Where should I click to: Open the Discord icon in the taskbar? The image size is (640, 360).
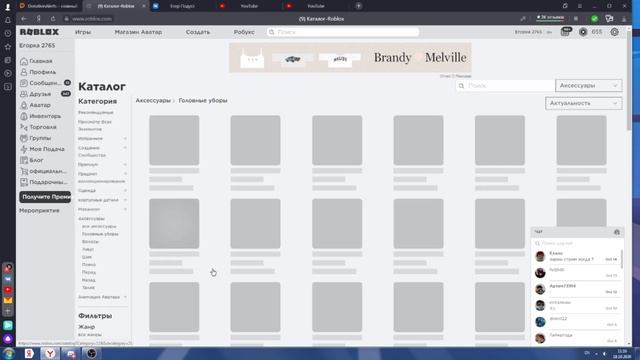coord(71,353)
